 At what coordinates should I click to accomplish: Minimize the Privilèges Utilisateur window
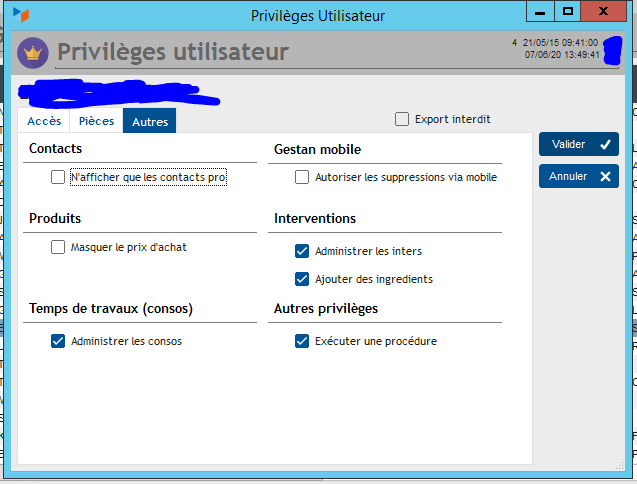click(x=541, y=11)
